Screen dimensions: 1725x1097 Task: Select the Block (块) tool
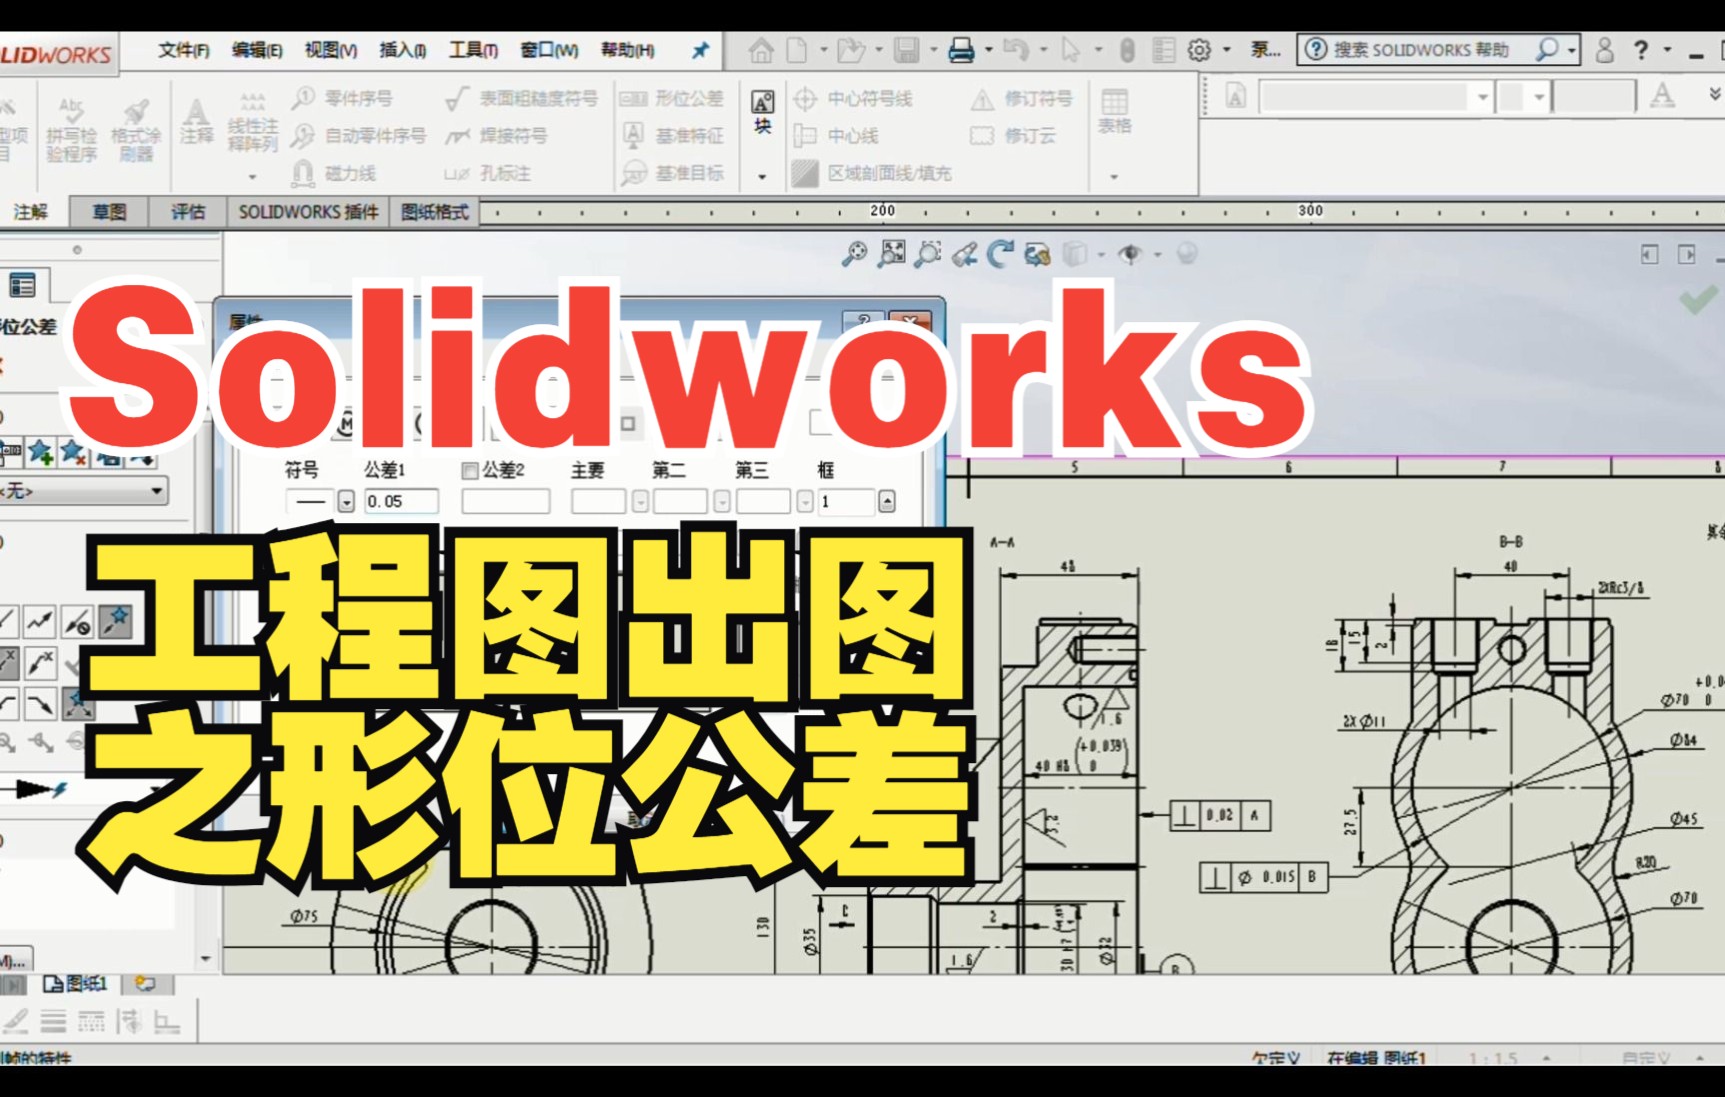click(762, 111)
